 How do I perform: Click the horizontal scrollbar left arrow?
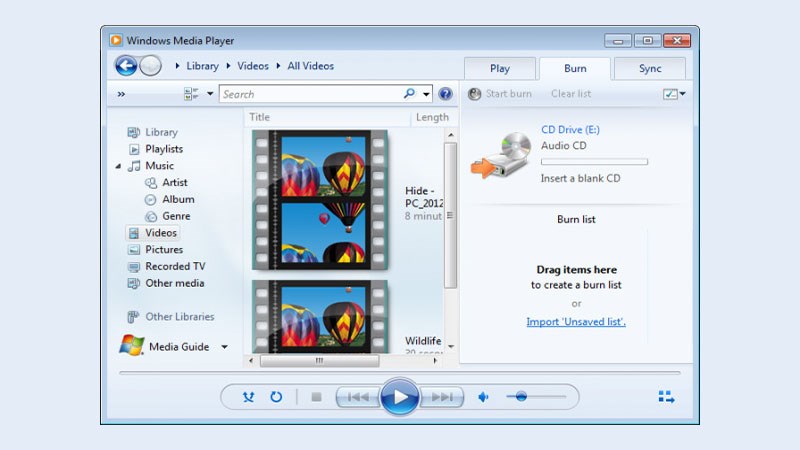[x=251, y=361]
